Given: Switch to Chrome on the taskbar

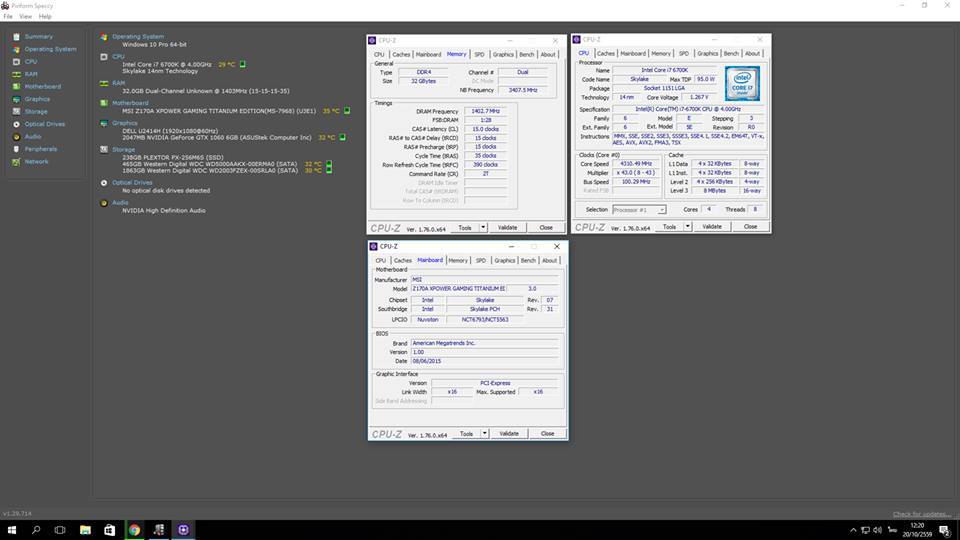Looking at the screenshot, I should (x=134, y=530).
